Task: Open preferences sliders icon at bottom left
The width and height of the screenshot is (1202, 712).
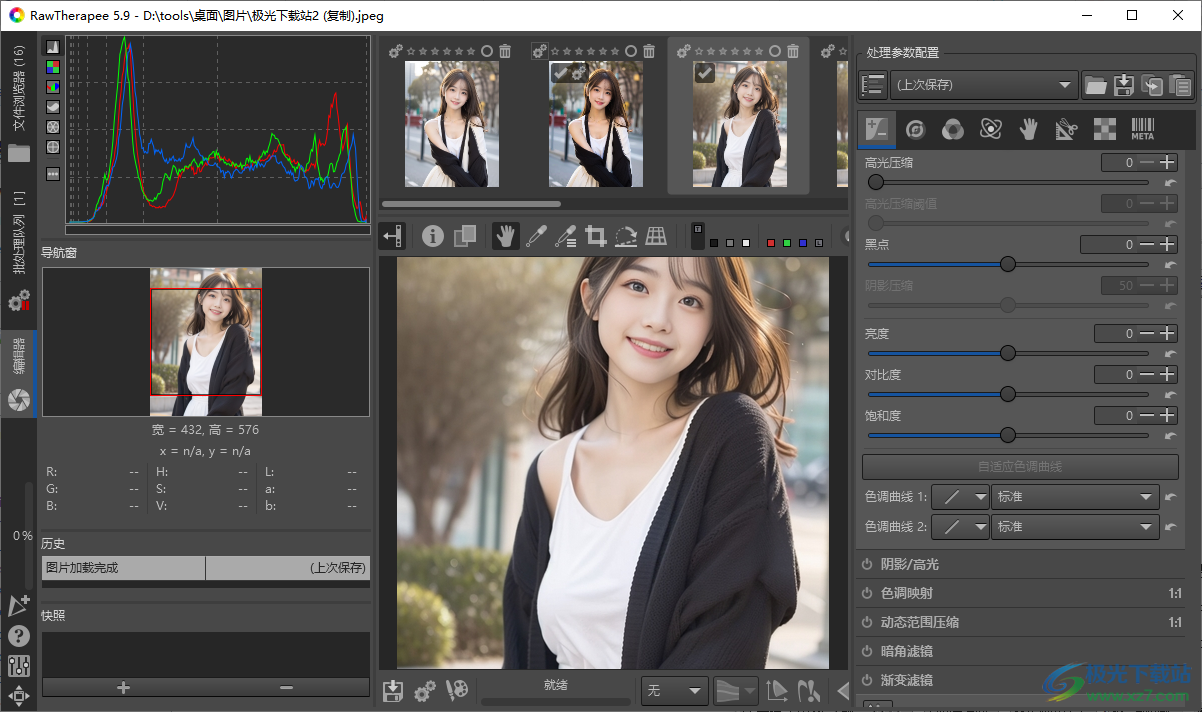Action: [x=19, y=666]
